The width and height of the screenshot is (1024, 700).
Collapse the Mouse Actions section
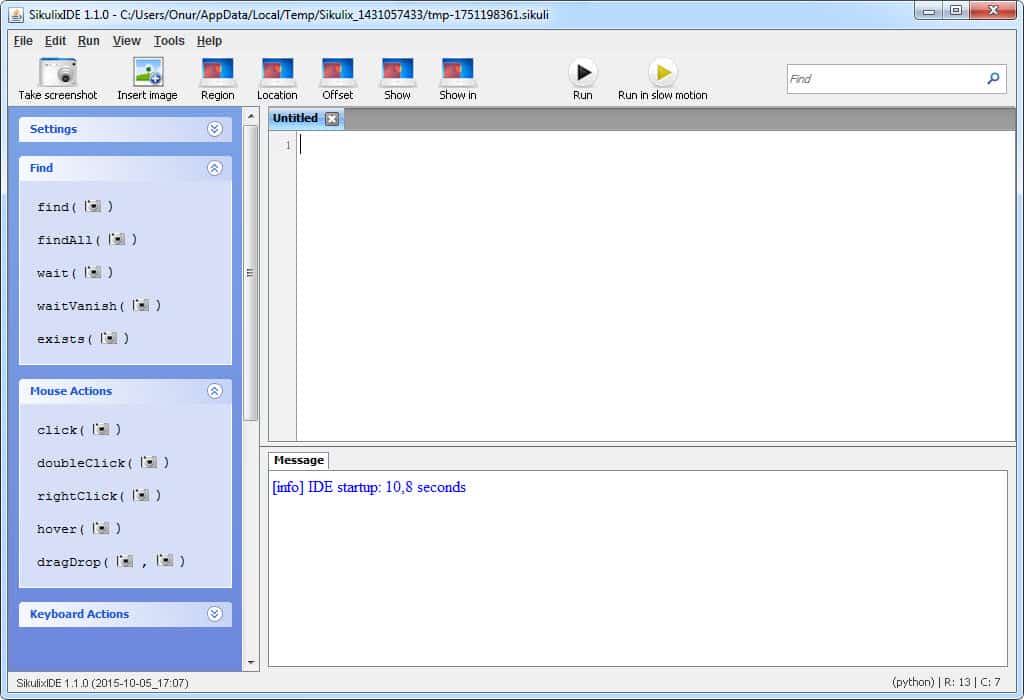coord(214,391)
